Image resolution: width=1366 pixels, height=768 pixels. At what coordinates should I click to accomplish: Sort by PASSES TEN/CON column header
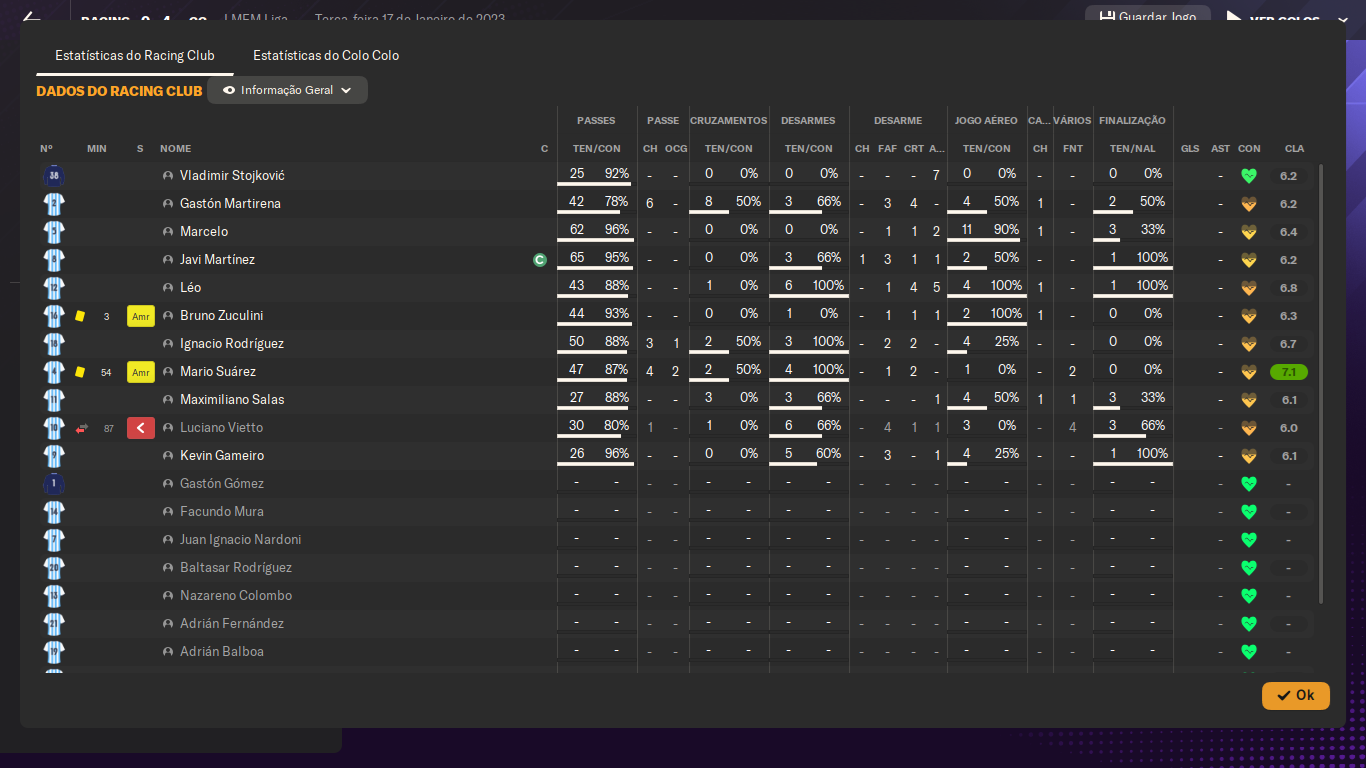[x=596, y=148]
